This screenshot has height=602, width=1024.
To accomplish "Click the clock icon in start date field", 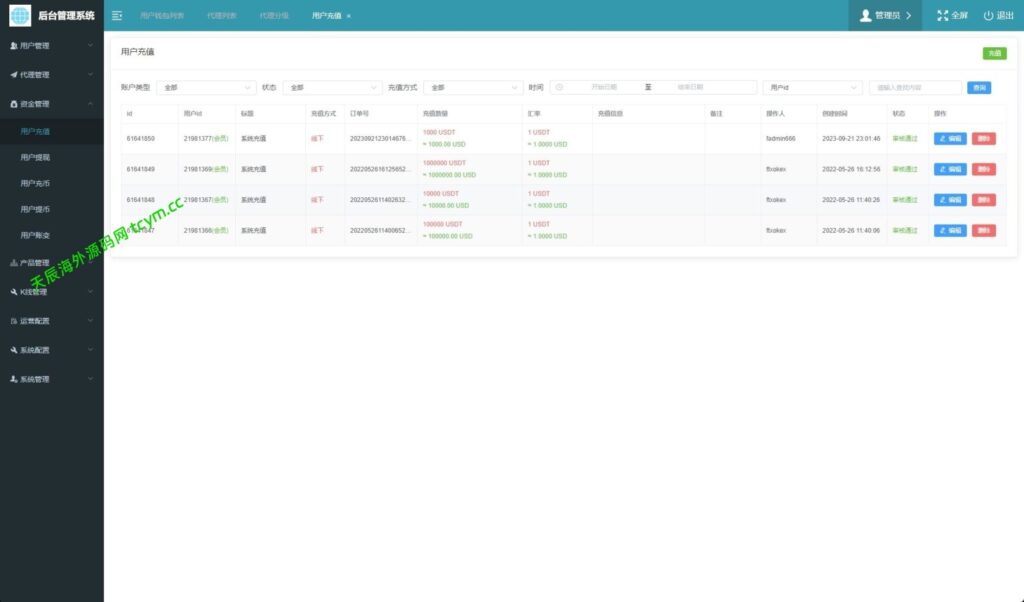I will click(x=559, y=88).
